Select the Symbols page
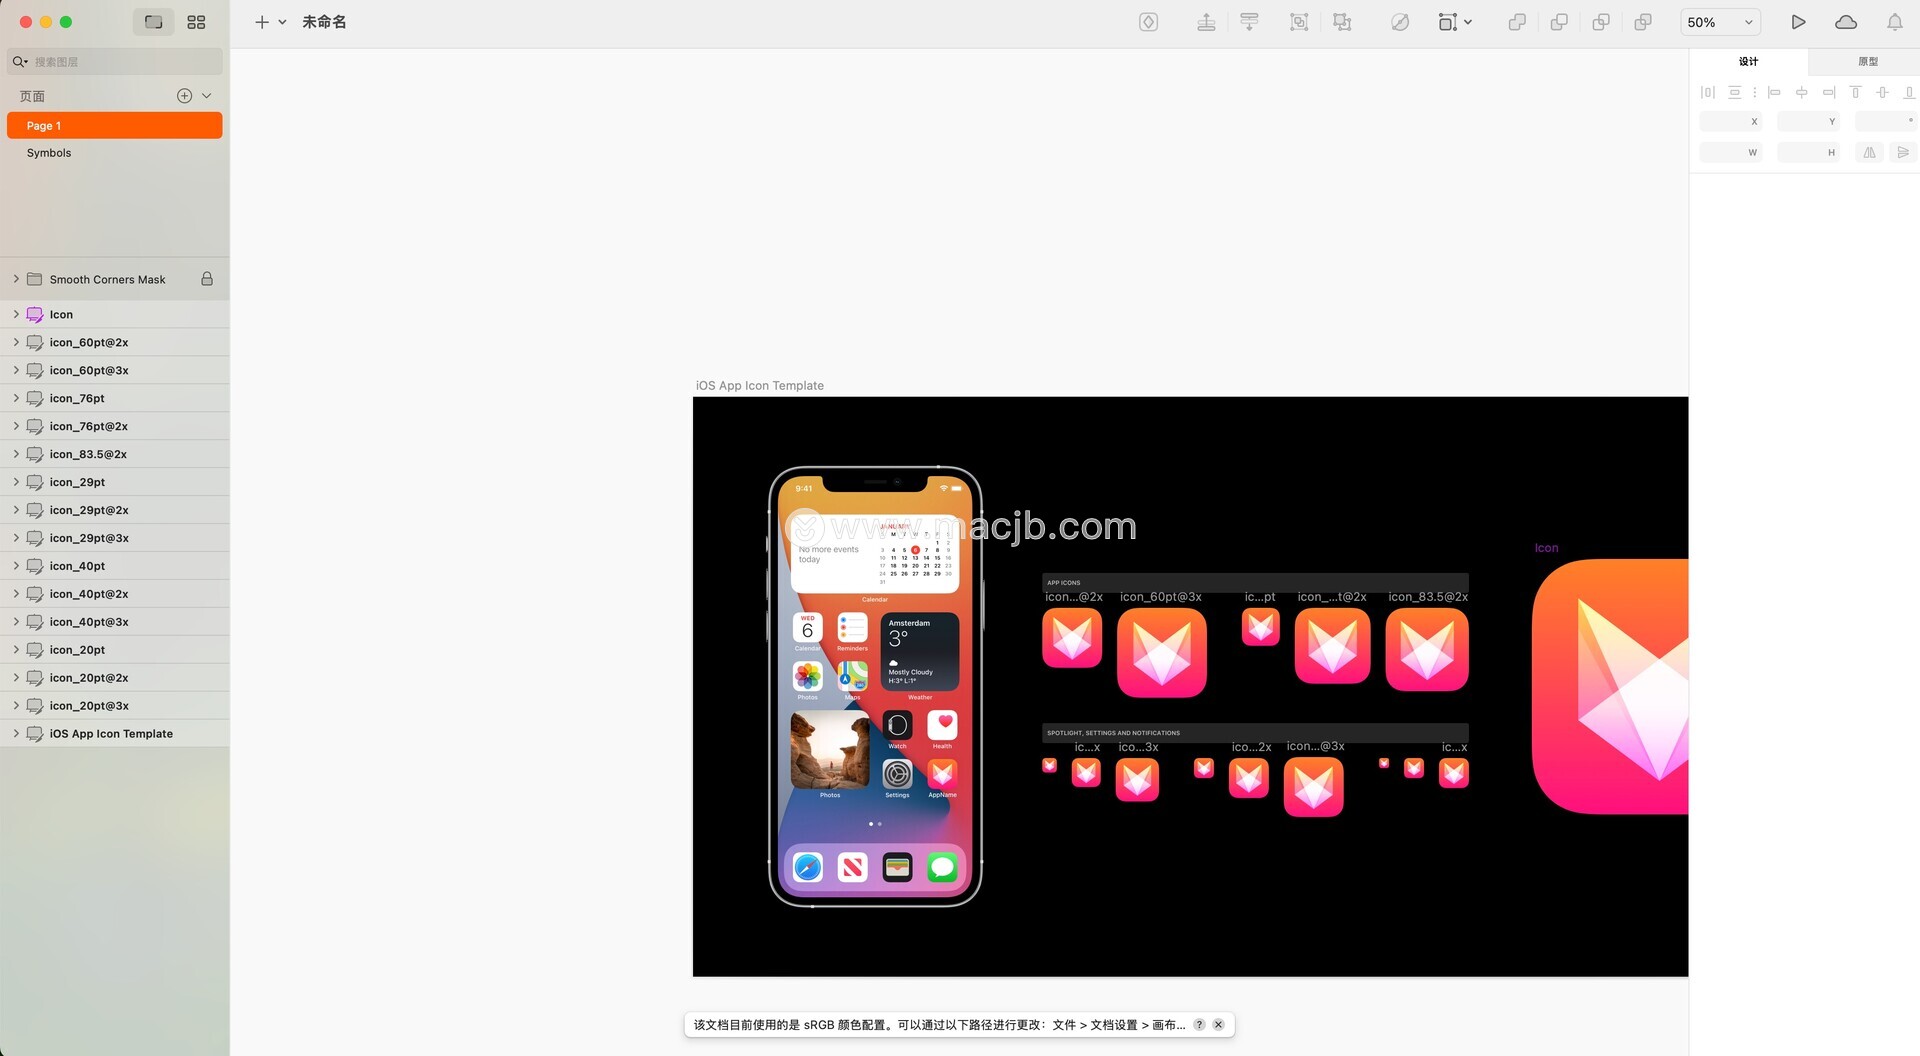Image resolution: width=1920 pixels, height=1056 pixels. coord(49,153)
